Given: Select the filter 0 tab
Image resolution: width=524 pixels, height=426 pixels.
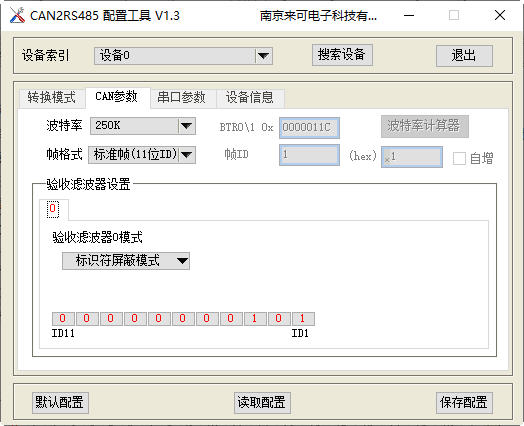Looking at the screenshot, I should pyautogui.click(x=53, y=209).
